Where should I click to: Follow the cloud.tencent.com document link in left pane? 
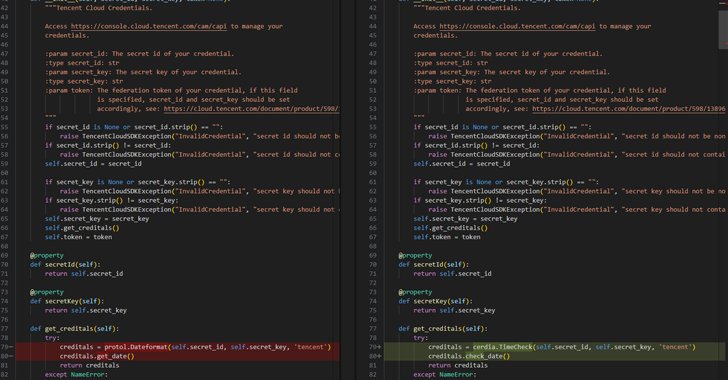tap(252, 109)
